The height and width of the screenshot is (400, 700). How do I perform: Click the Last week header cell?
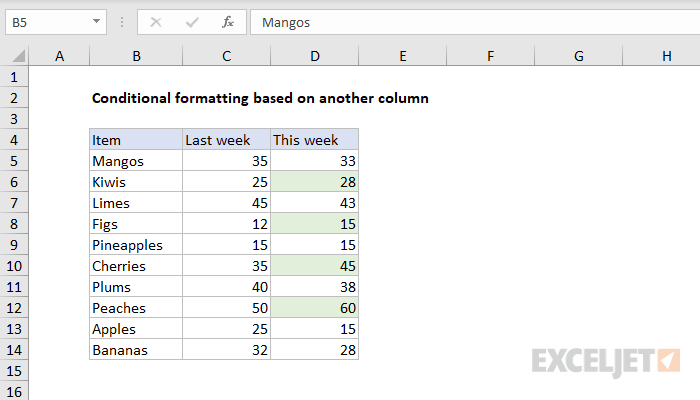click(226, 140)
